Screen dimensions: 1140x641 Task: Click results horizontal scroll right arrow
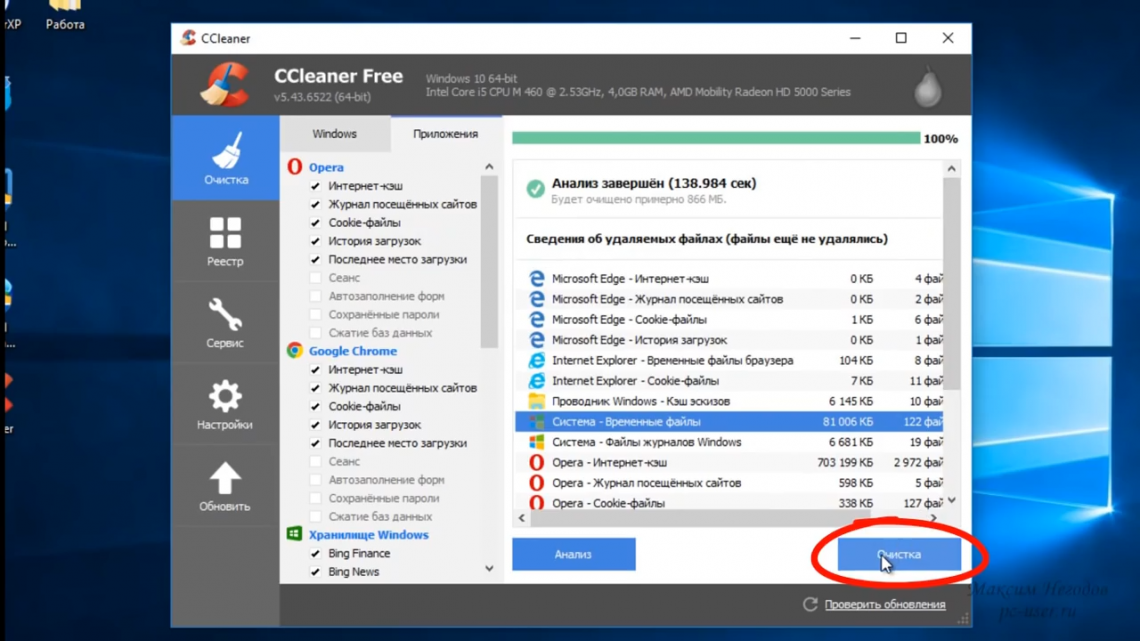tap(934, 517)
